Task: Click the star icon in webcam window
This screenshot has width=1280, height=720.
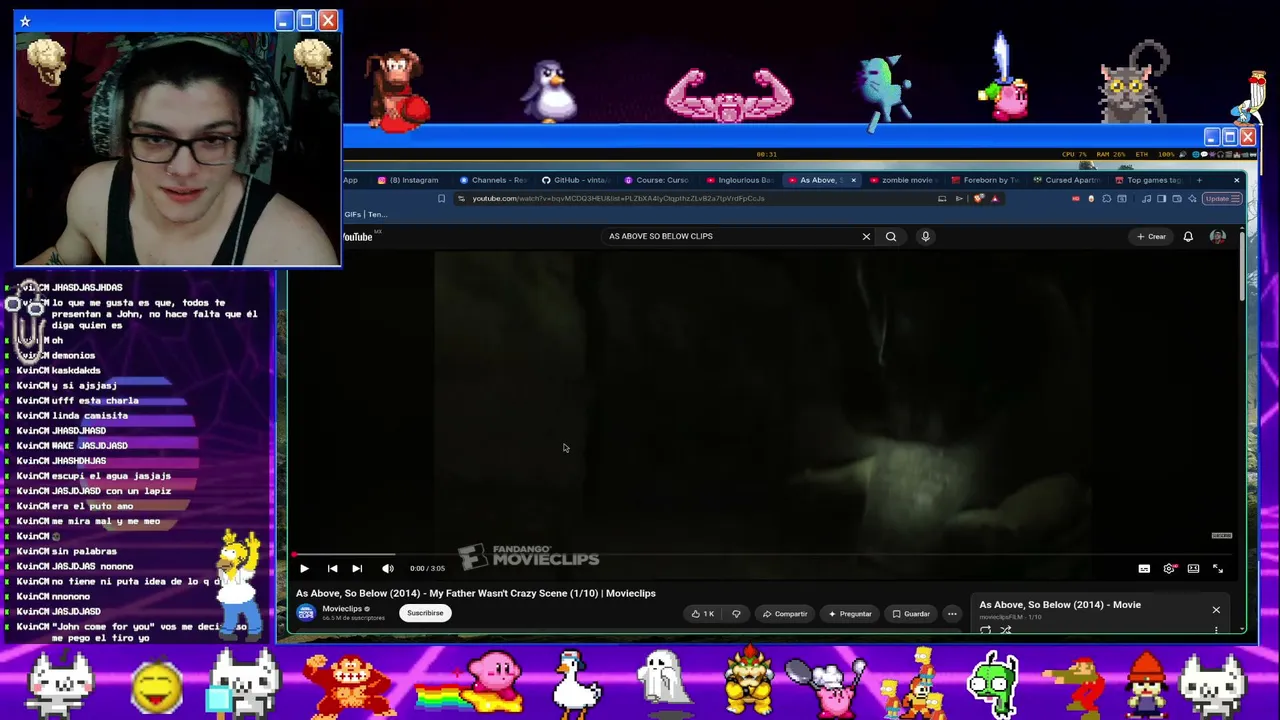Action: pyautogui.click(x=25, y=21)
